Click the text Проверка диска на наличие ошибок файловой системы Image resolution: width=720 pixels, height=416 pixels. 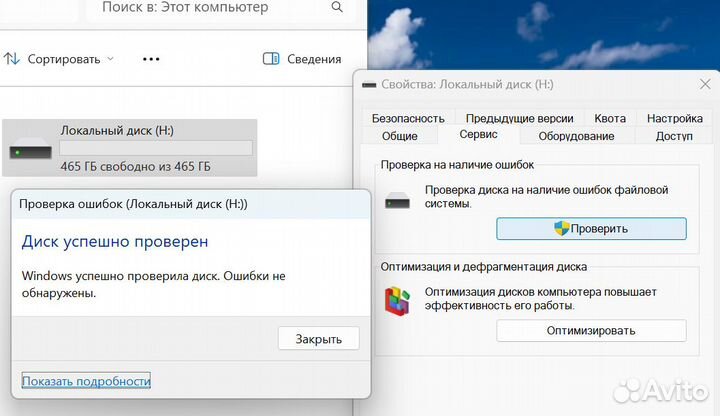[x=546, y=197]
